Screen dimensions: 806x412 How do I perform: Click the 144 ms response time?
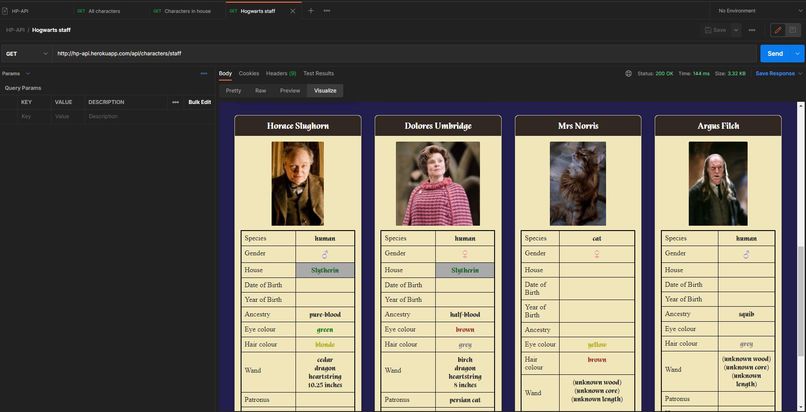pyautogui.click(x=701, y=73)
